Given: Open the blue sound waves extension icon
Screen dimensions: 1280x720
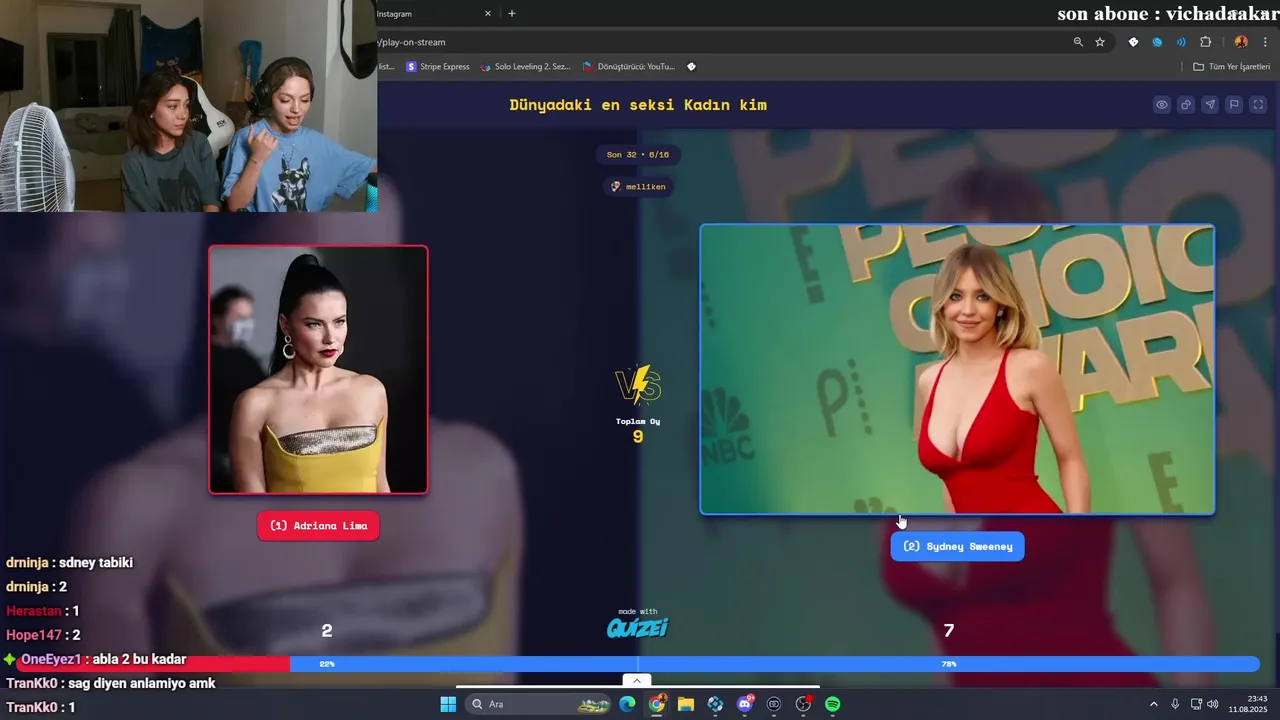Looking at the screenshot, I should (1181, 42).
